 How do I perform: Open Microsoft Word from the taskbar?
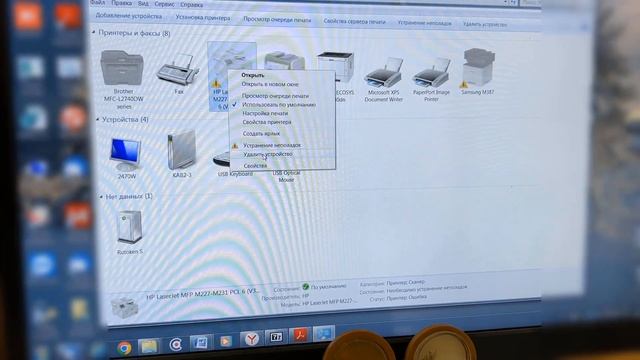(200, 342)
